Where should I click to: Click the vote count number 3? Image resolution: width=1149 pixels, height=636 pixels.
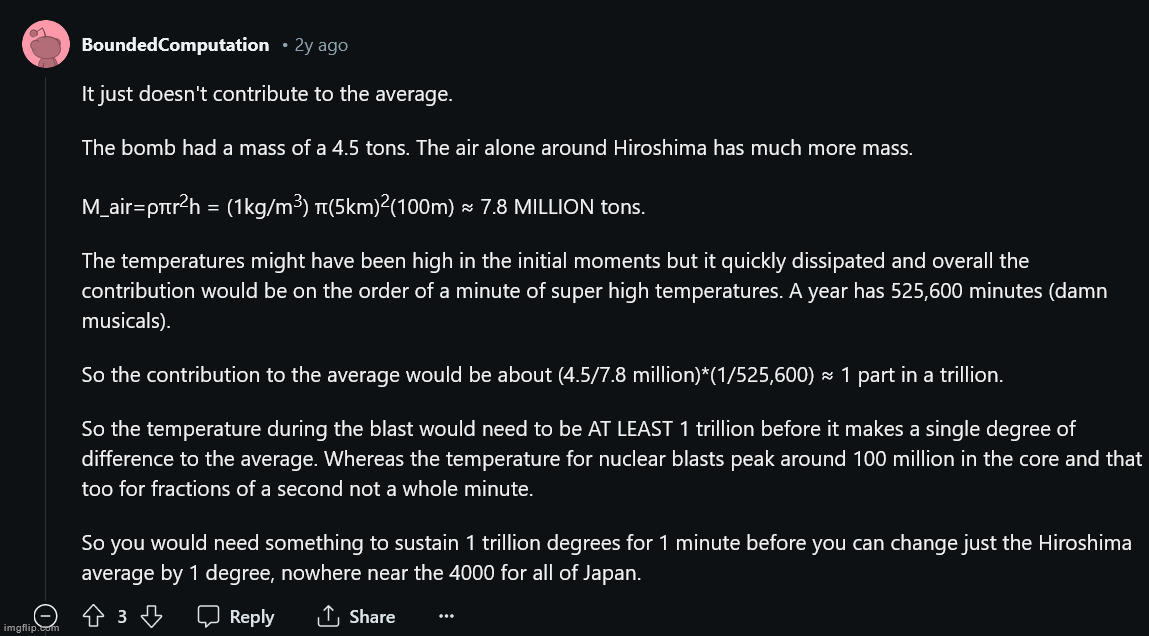pyautogui.click(x=122, y=616)
